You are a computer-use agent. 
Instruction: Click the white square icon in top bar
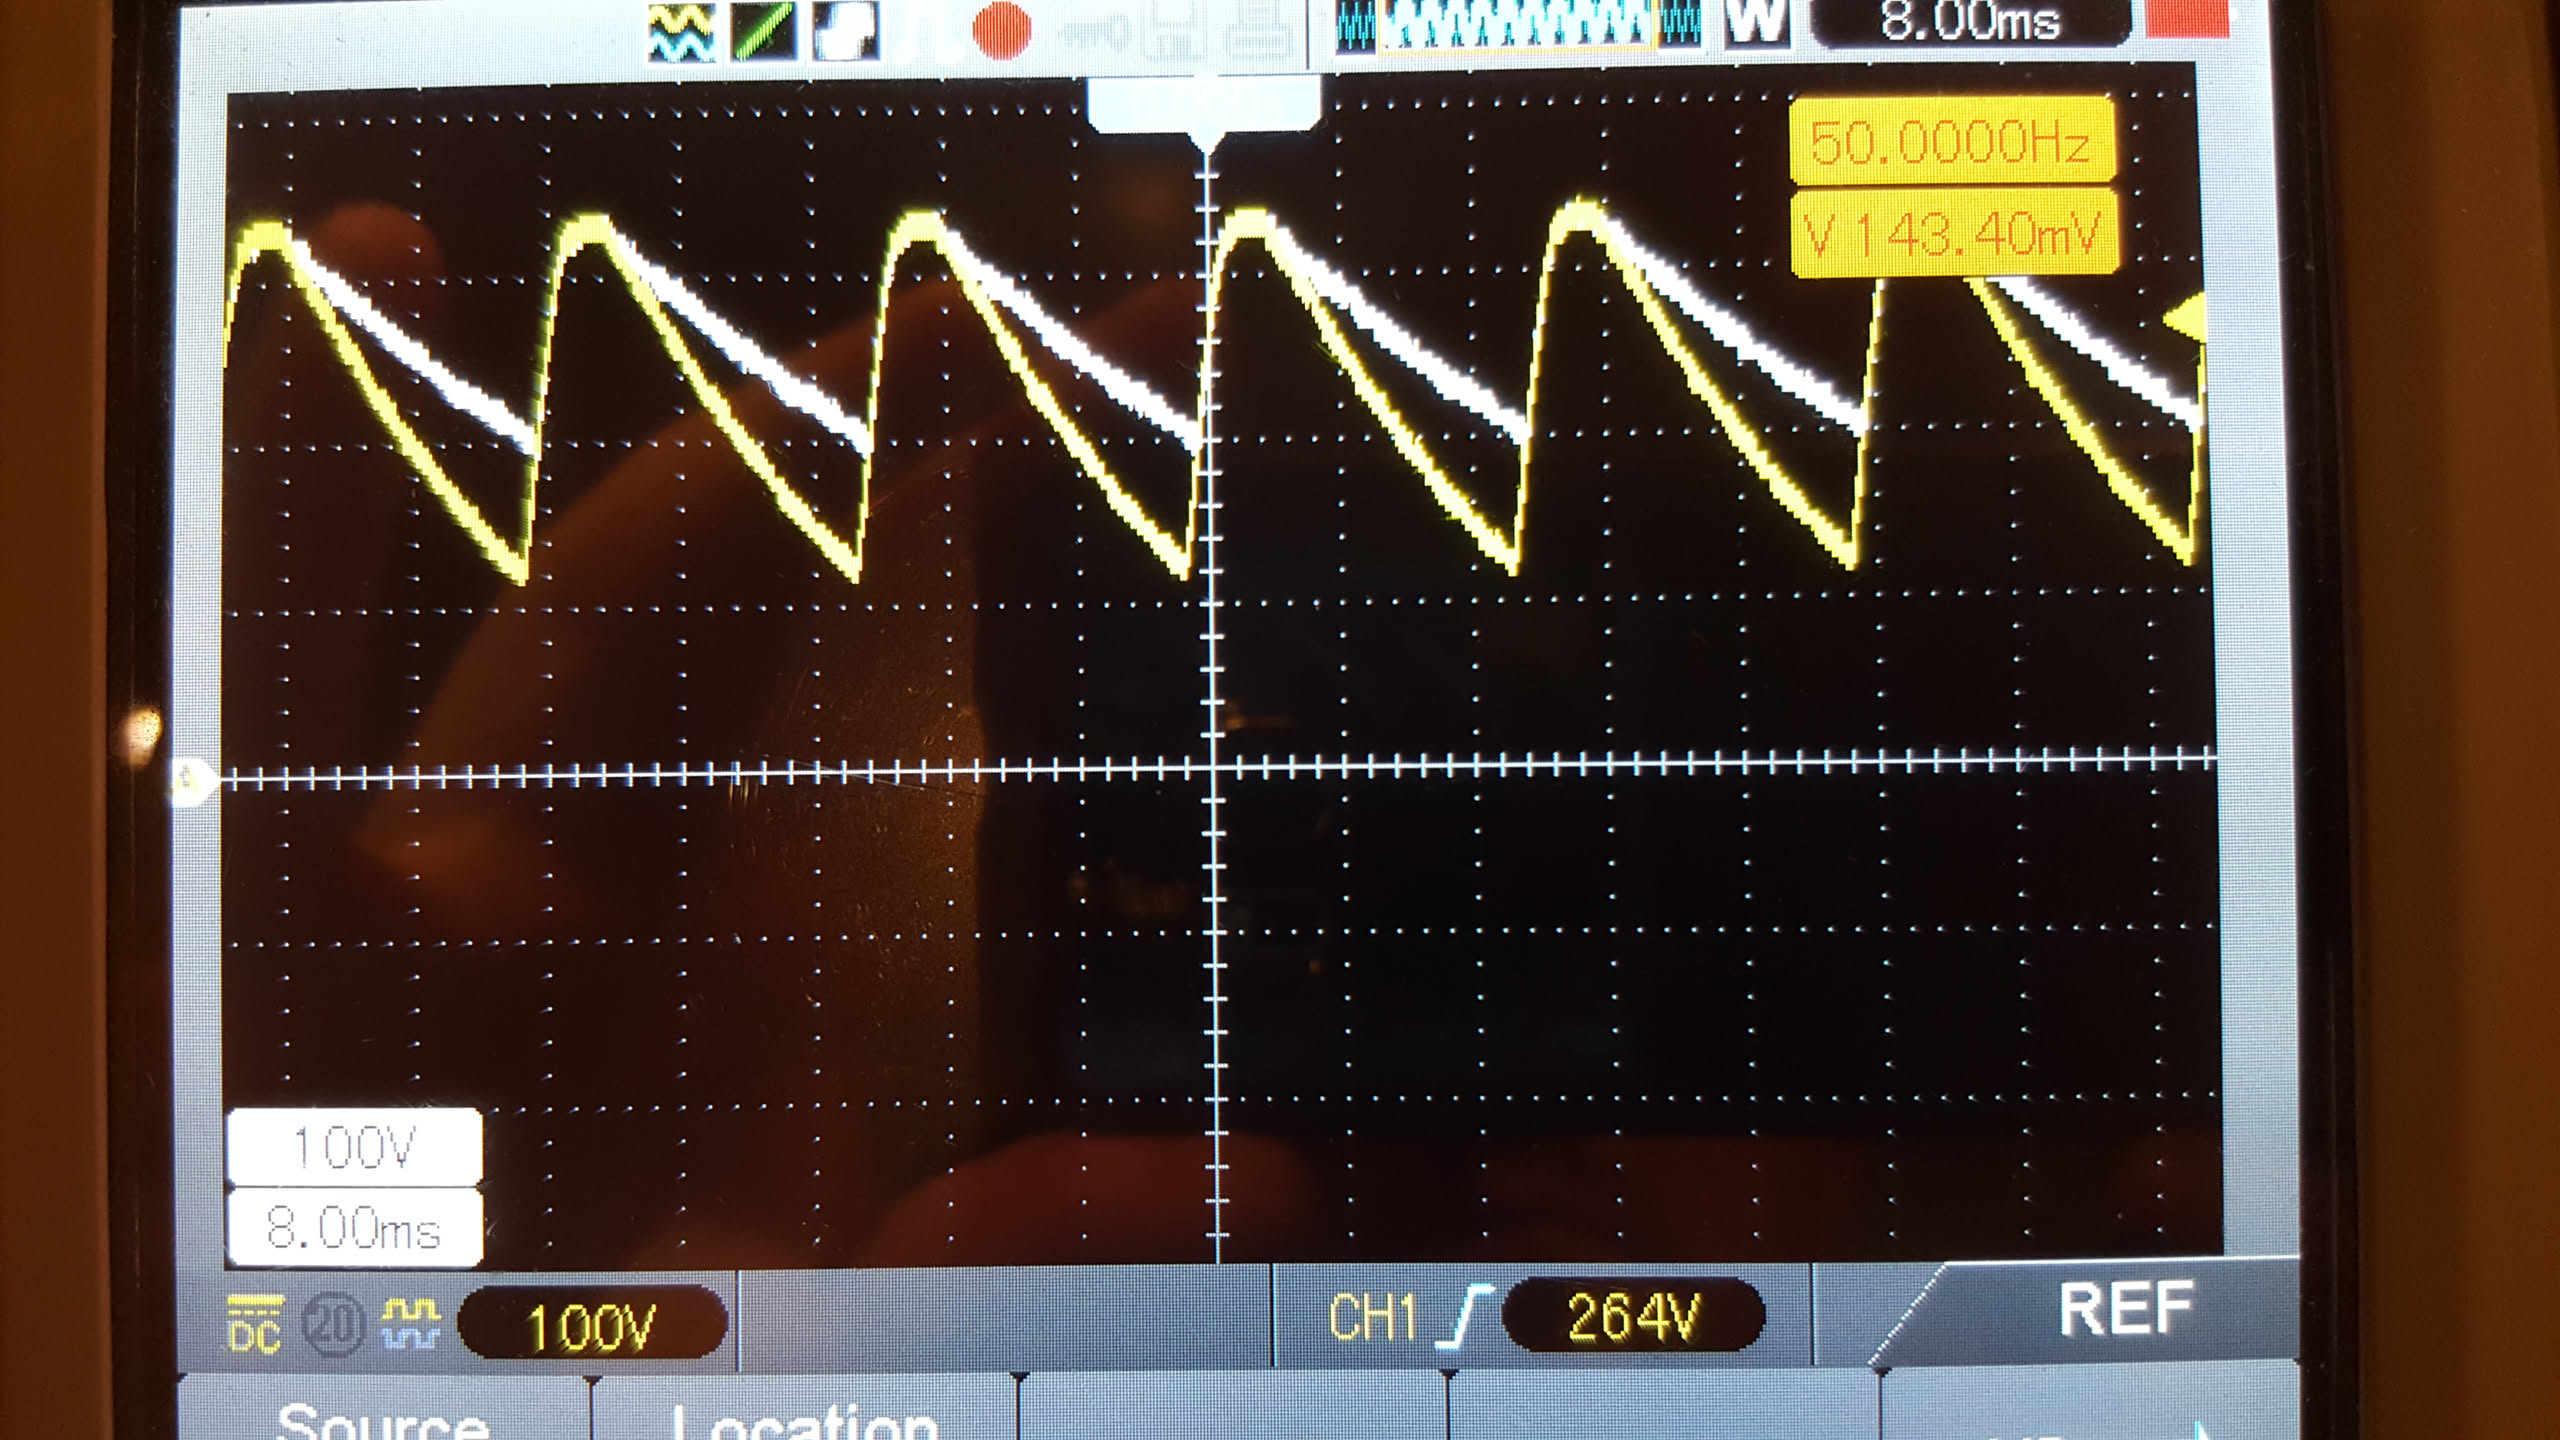[845, 31]
